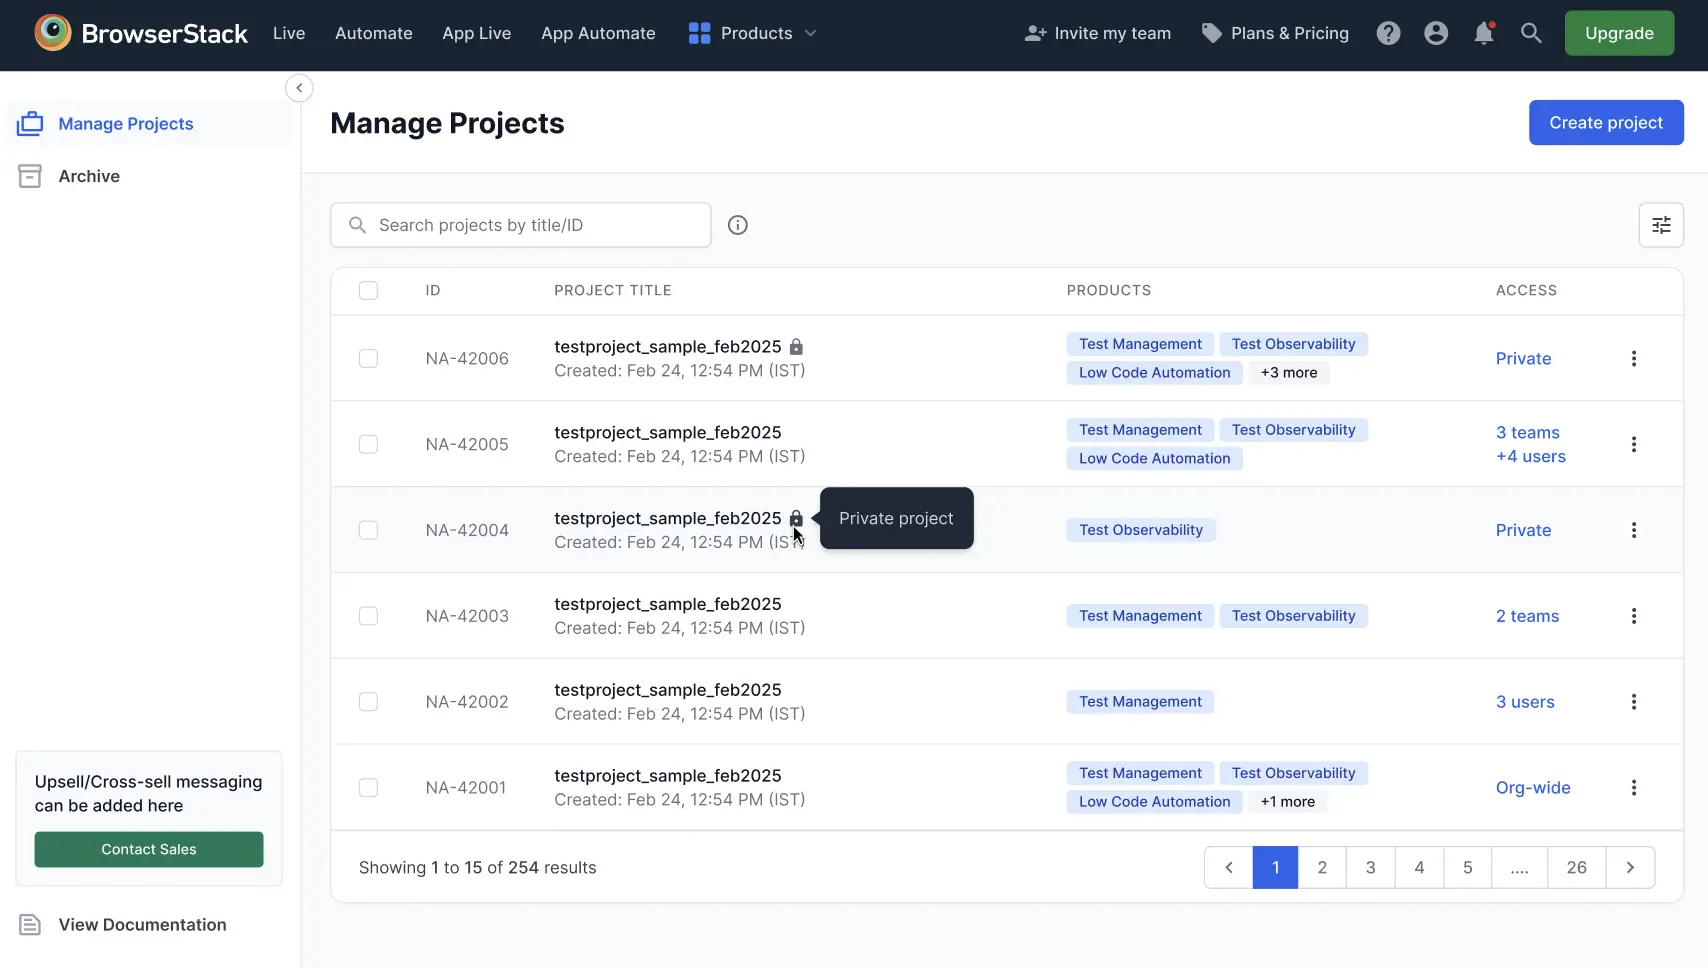Click the search magnifier in top navigation
This screenshot has height=968, width=1708.
(x=1531, y=33)
